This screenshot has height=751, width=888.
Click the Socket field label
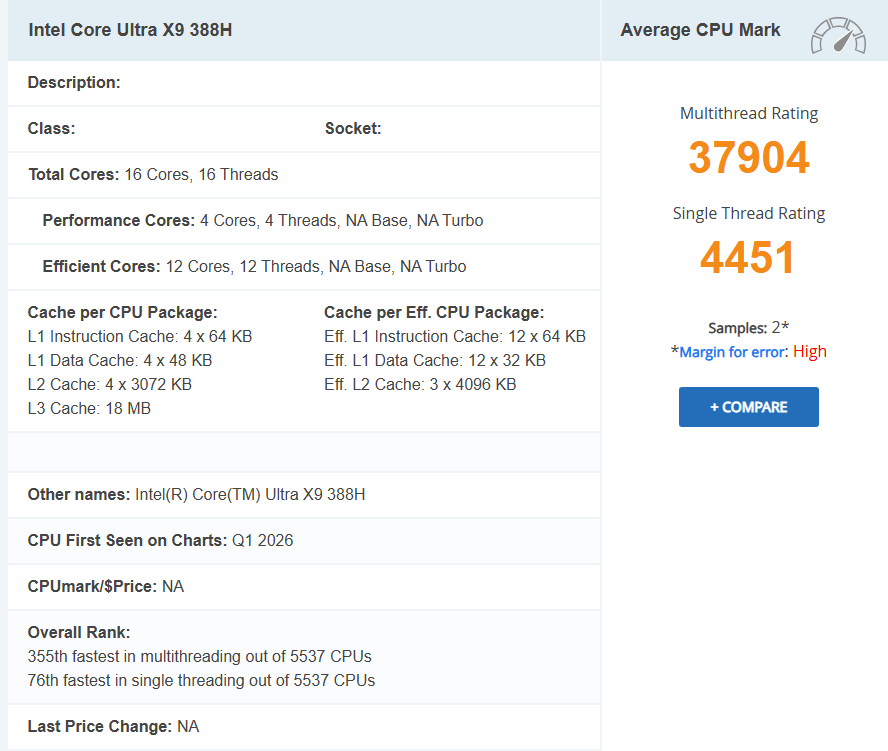(x=353, y=129)
